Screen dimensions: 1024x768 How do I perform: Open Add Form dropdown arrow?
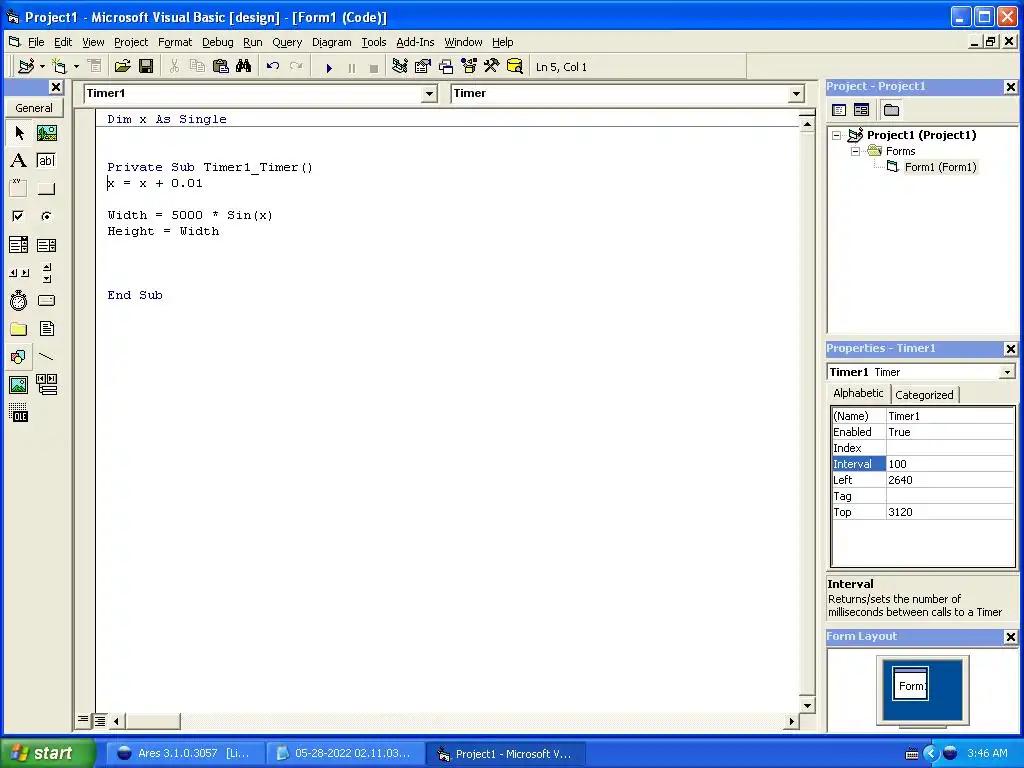click(76, 67)
